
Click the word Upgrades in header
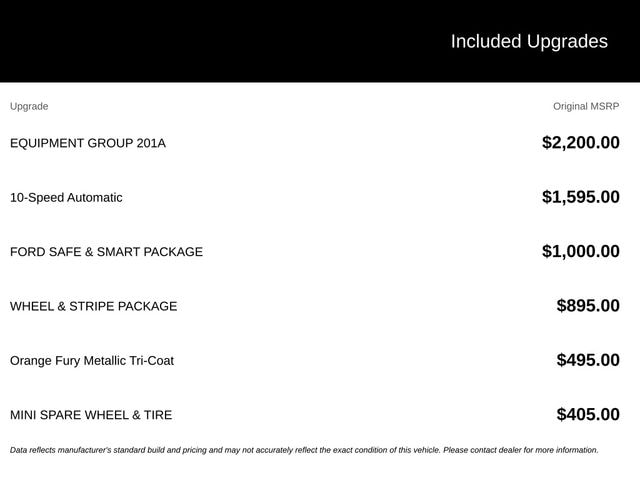coord(567,42)
